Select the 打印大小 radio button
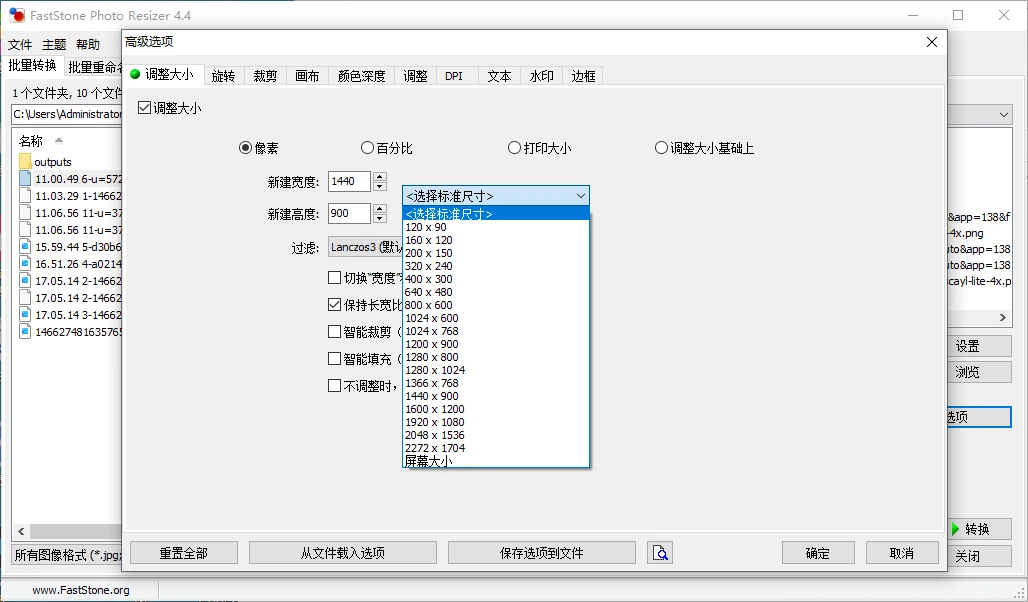The width and height of the screenshot is (1028, 602). click(514, 147)
